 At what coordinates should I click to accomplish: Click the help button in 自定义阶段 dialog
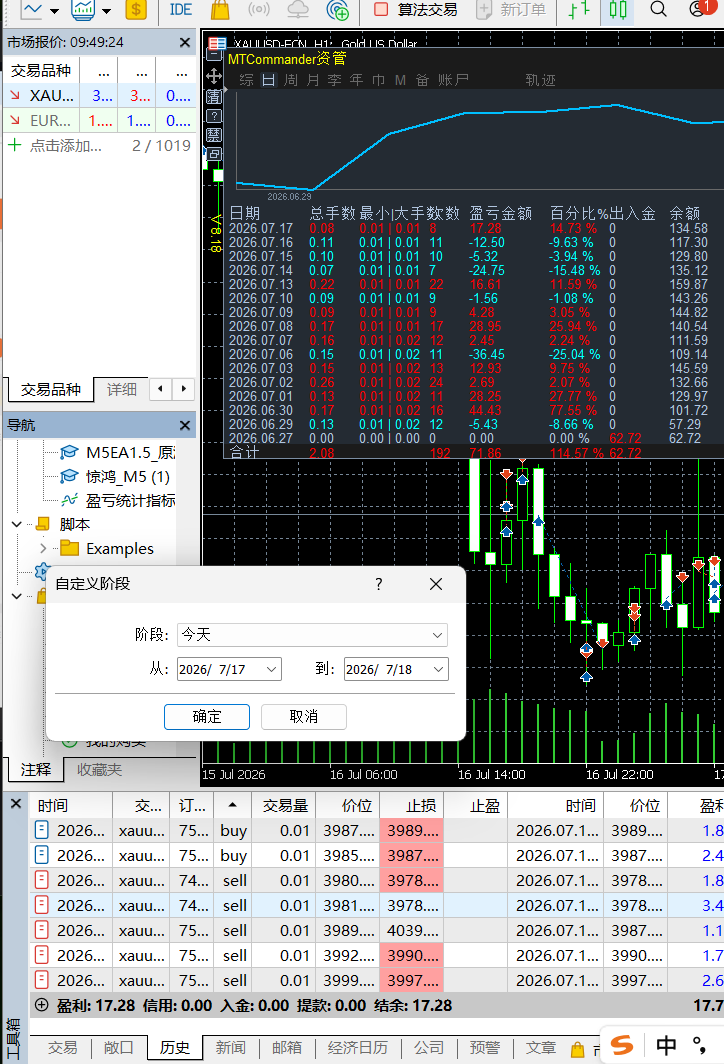click(379, 584)
